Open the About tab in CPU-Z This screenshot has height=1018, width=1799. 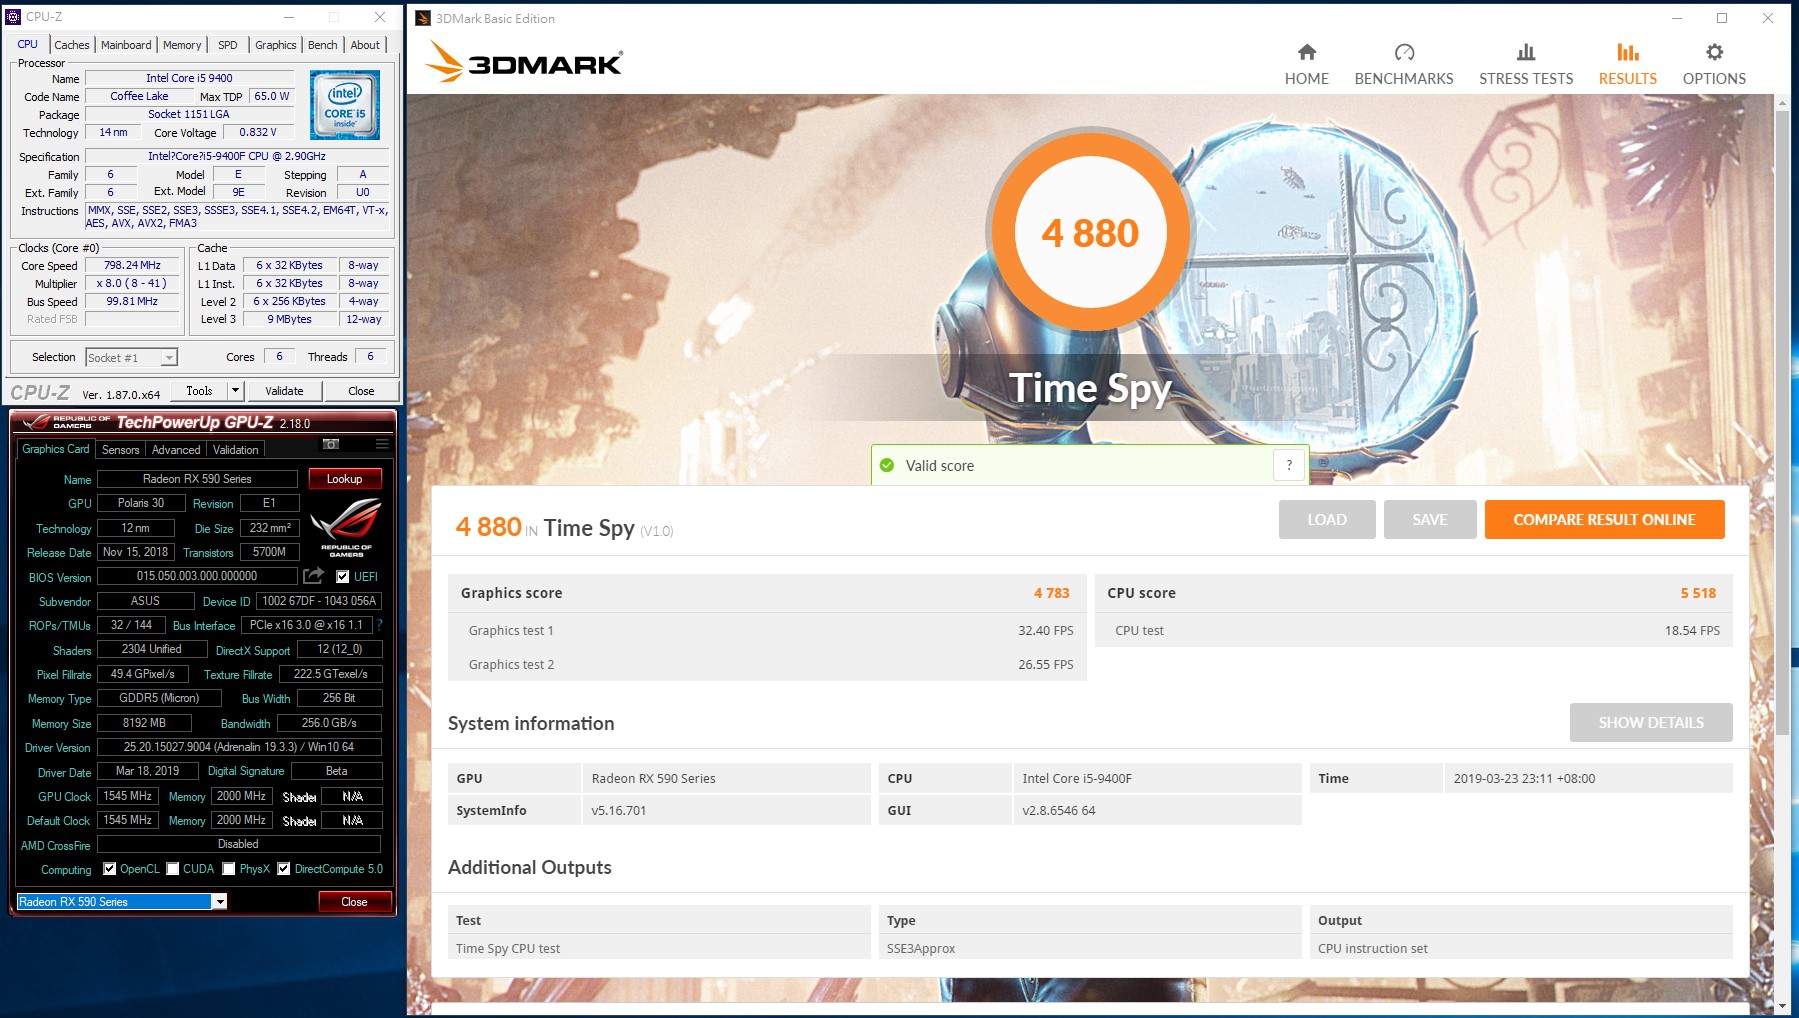[x=365, y=45]
